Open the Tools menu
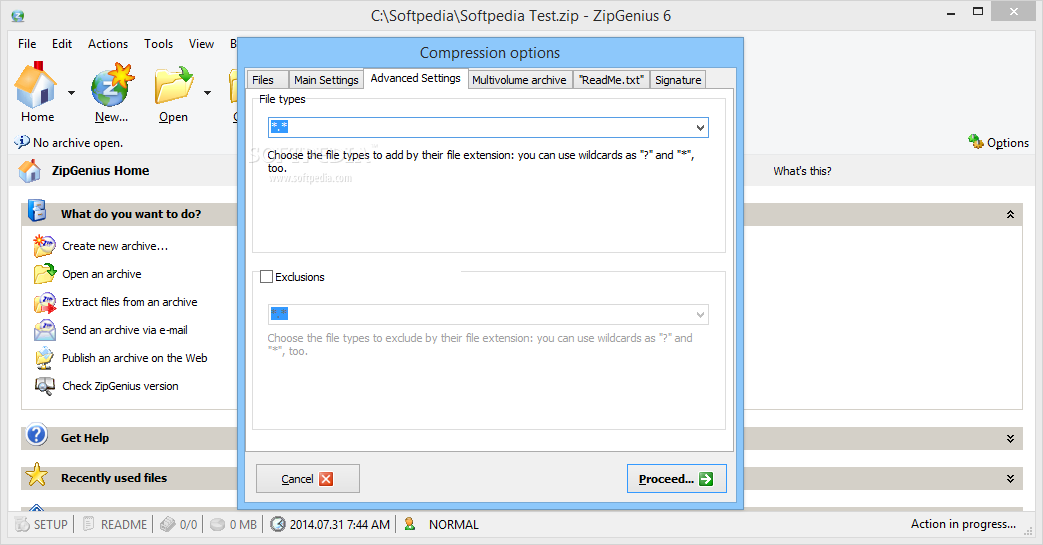The image size is (1043, 545). [x=158, y=44]
